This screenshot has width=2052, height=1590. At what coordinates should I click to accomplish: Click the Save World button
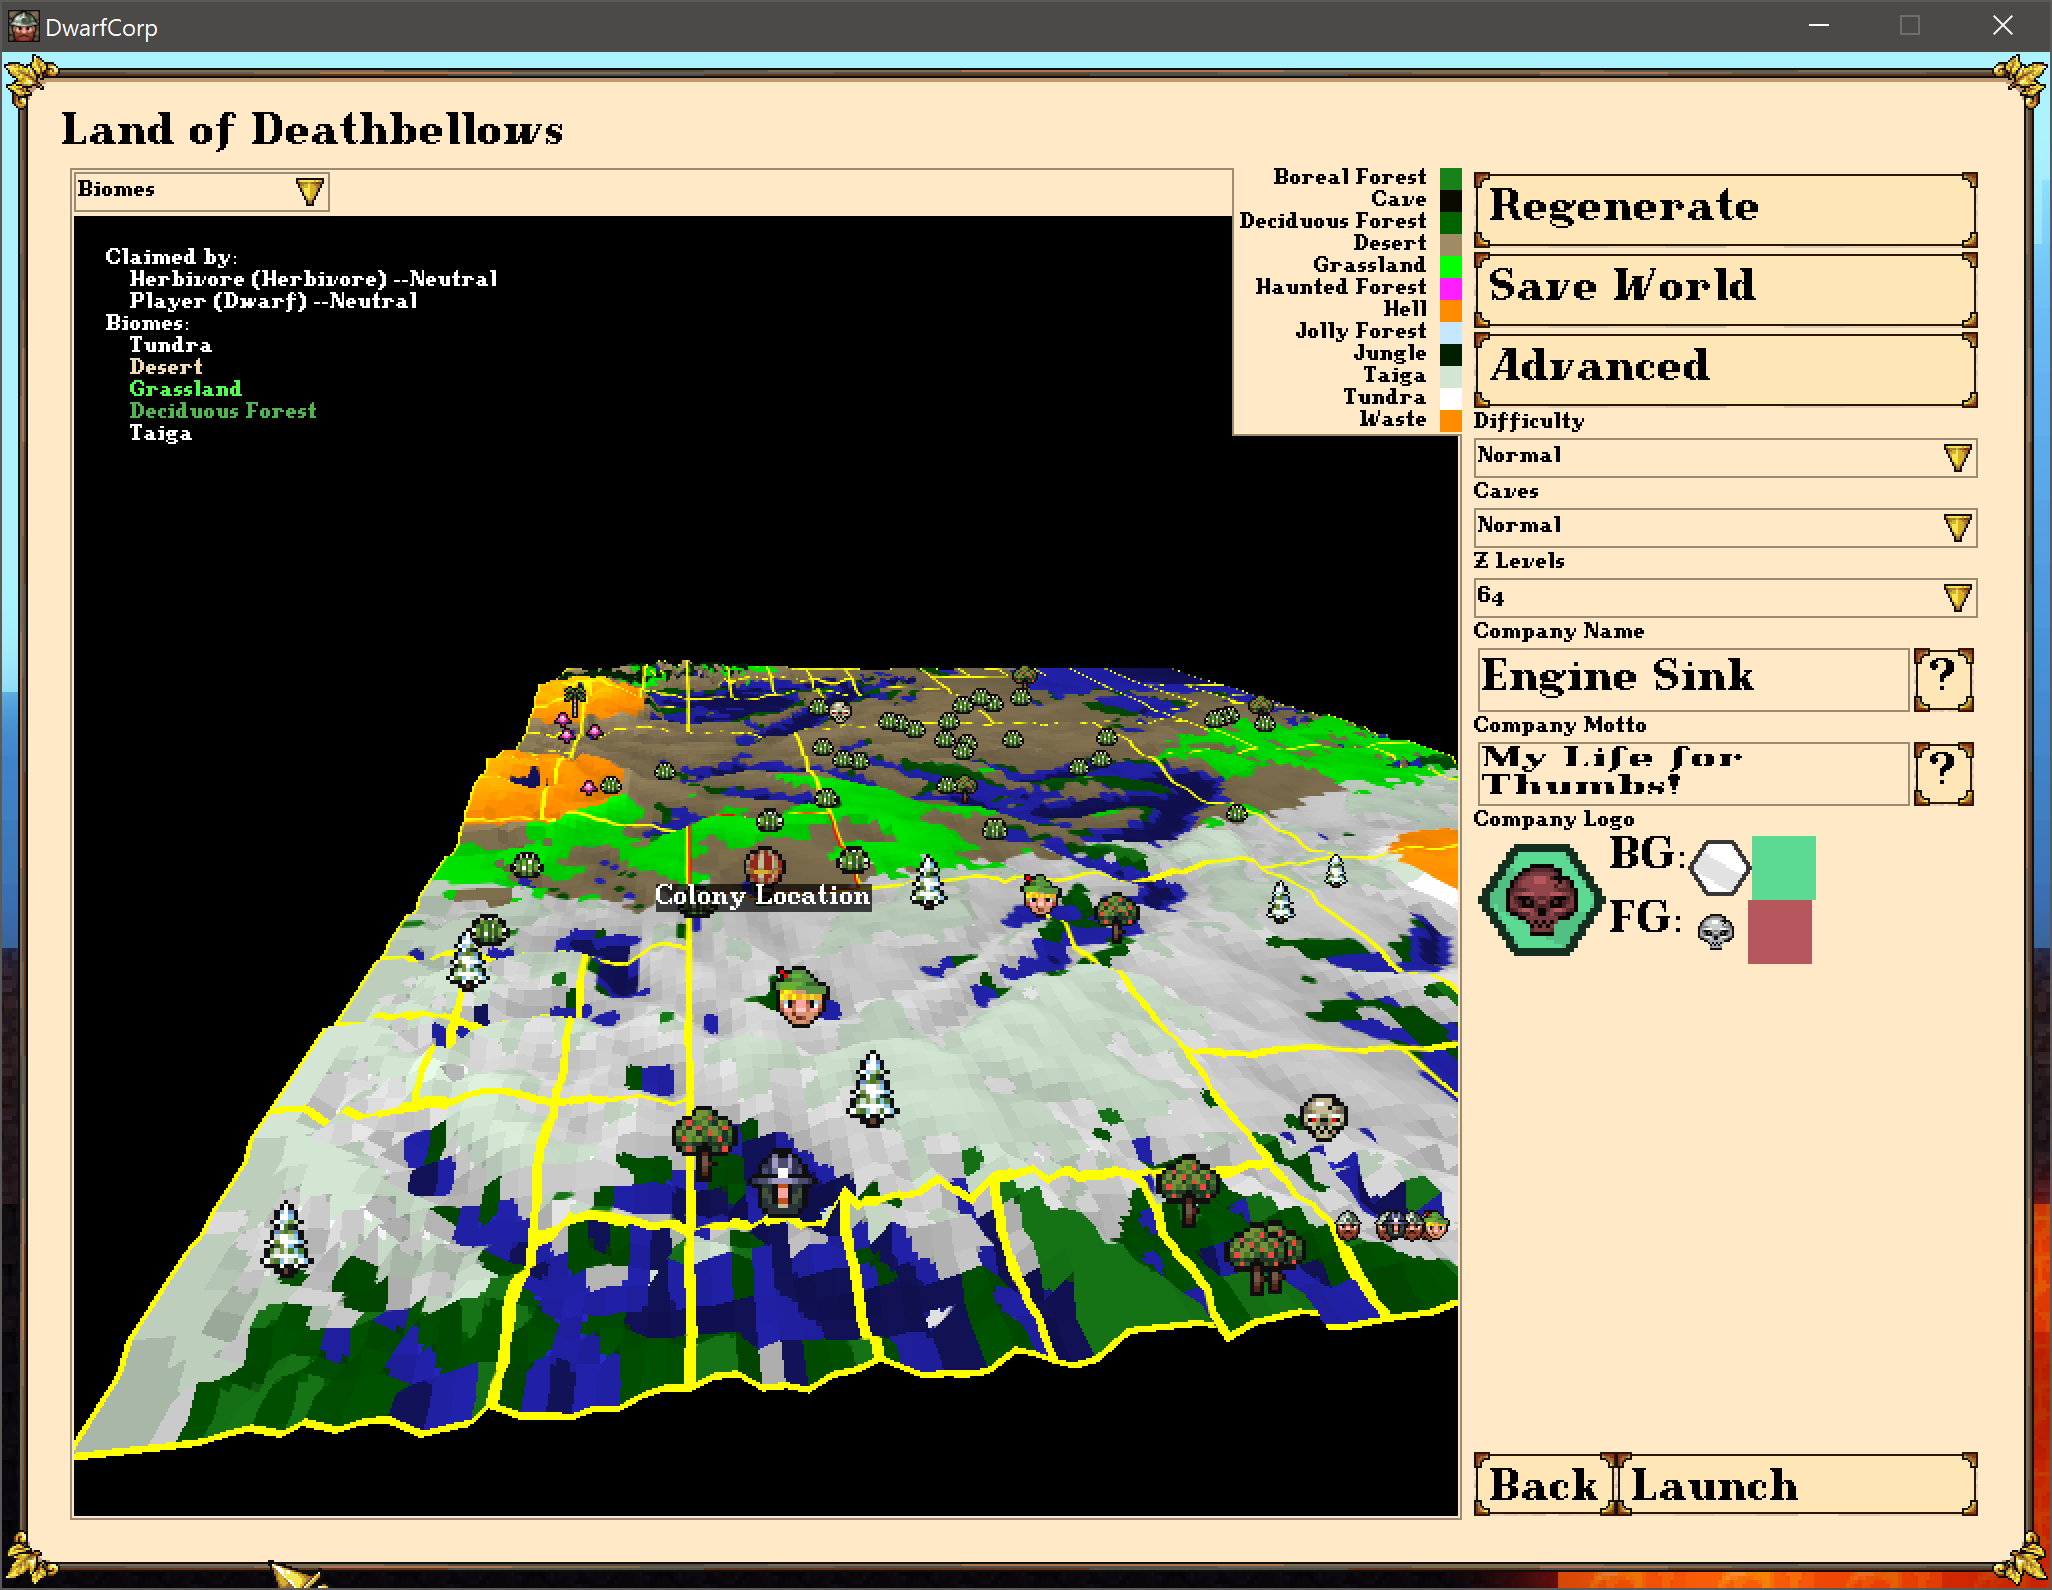[x=1724, y=288]
